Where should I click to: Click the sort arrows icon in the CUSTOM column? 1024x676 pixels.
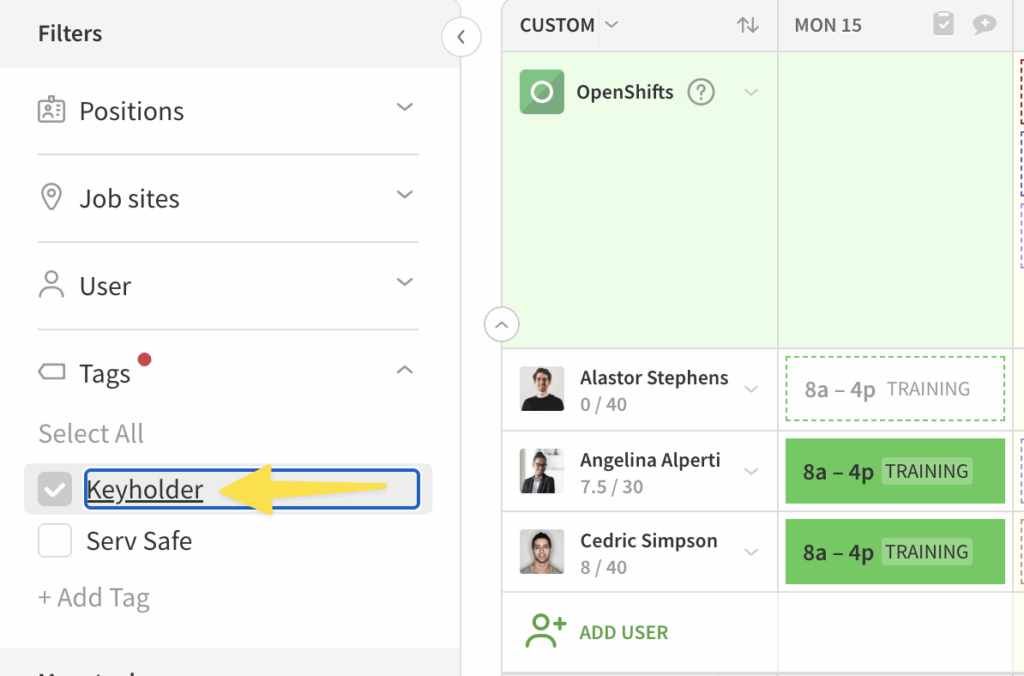(x=748, y=26)
